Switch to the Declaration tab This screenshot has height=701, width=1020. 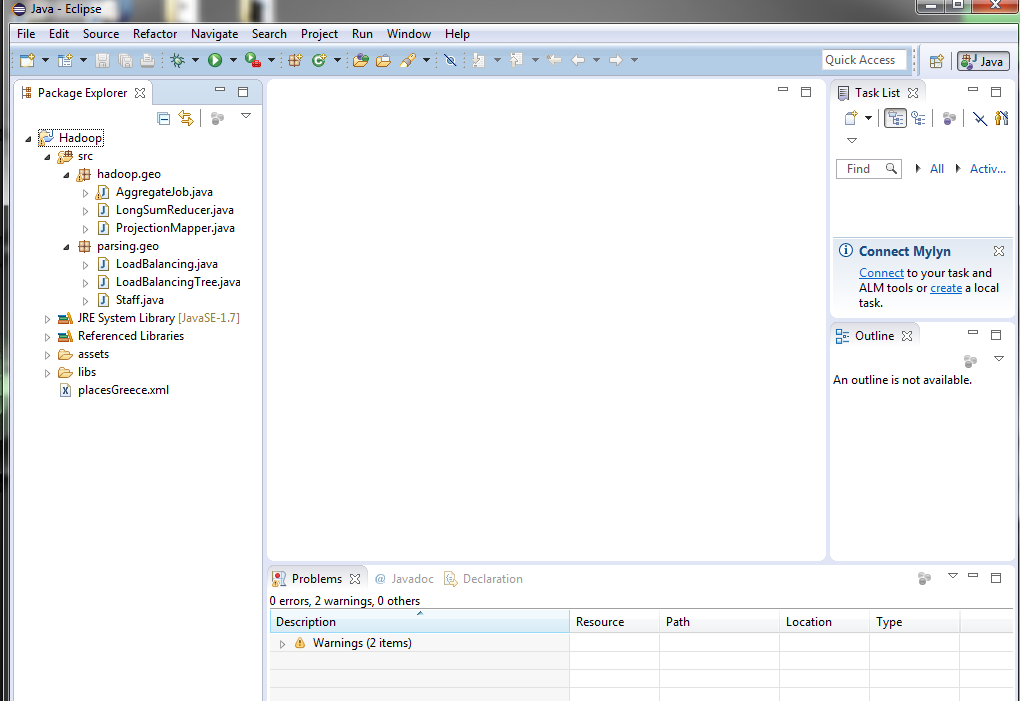(x=483, y=579)
